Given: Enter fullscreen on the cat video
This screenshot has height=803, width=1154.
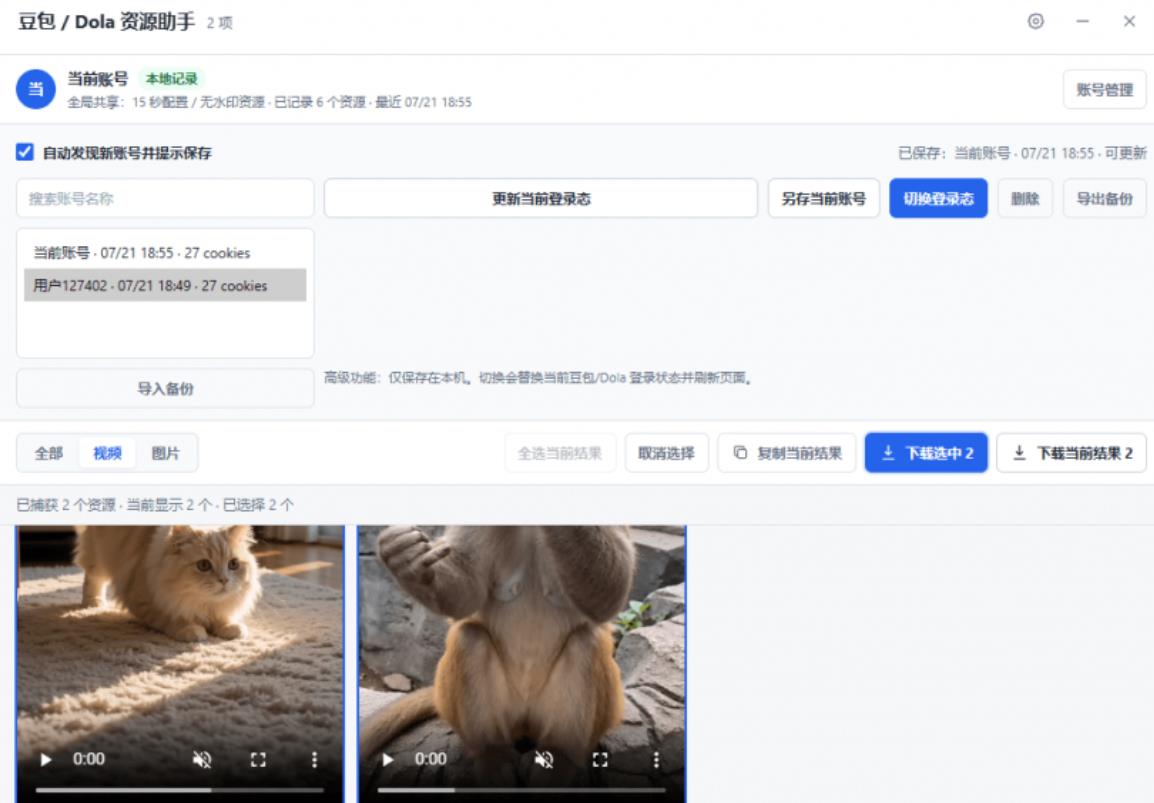Looking at the screenshot, I should [258, 759].
